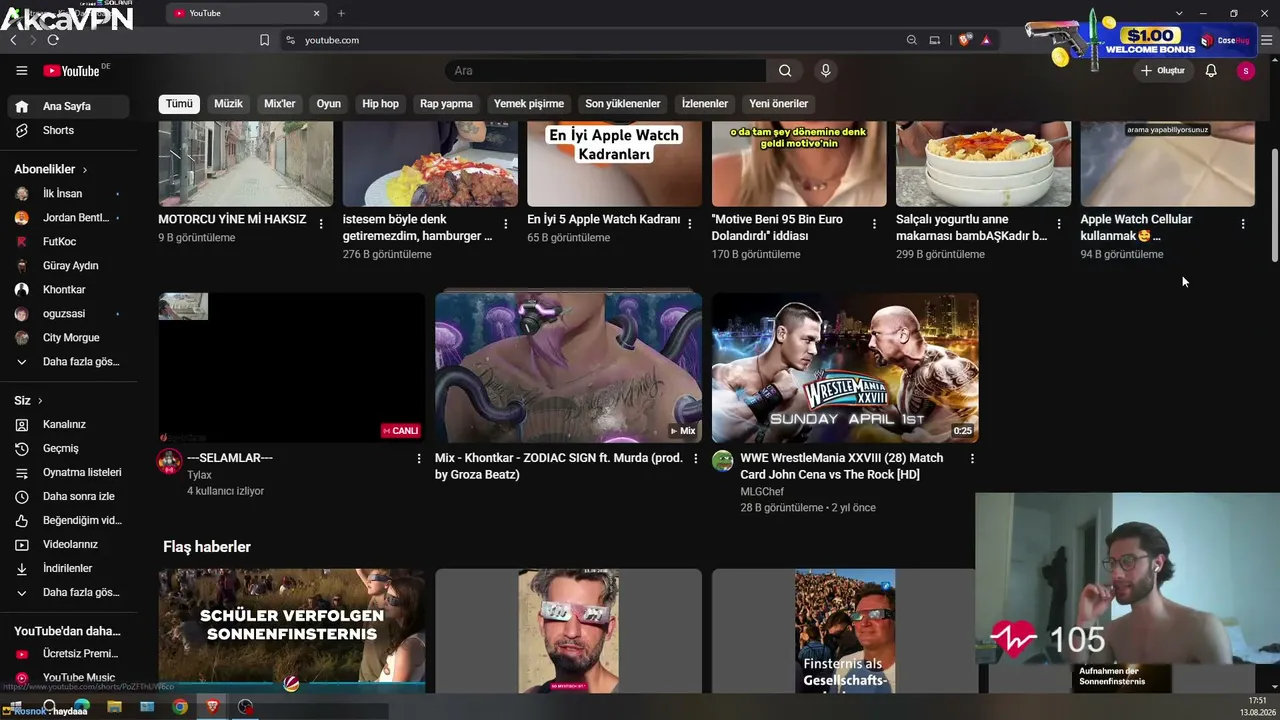Open Brave Shields icon

tap(965, 40)
